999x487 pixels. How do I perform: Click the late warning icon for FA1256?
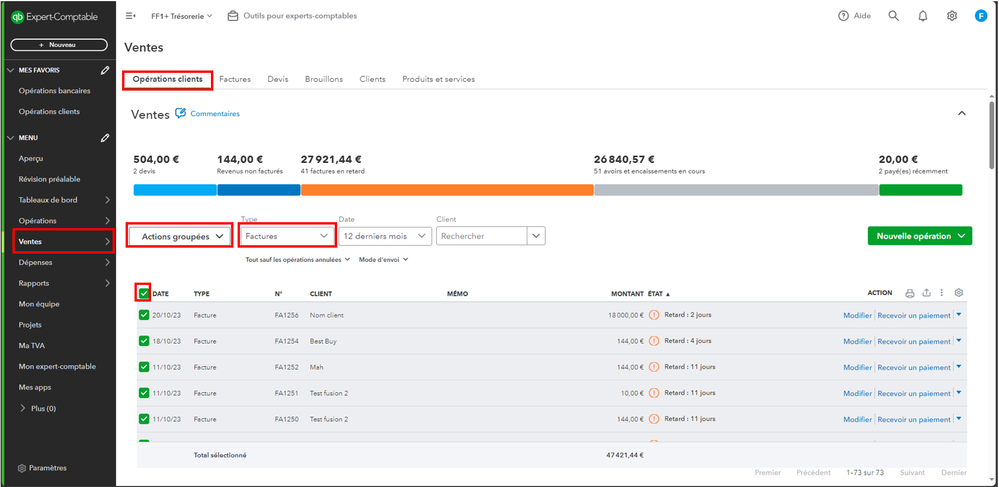(654, 315)
